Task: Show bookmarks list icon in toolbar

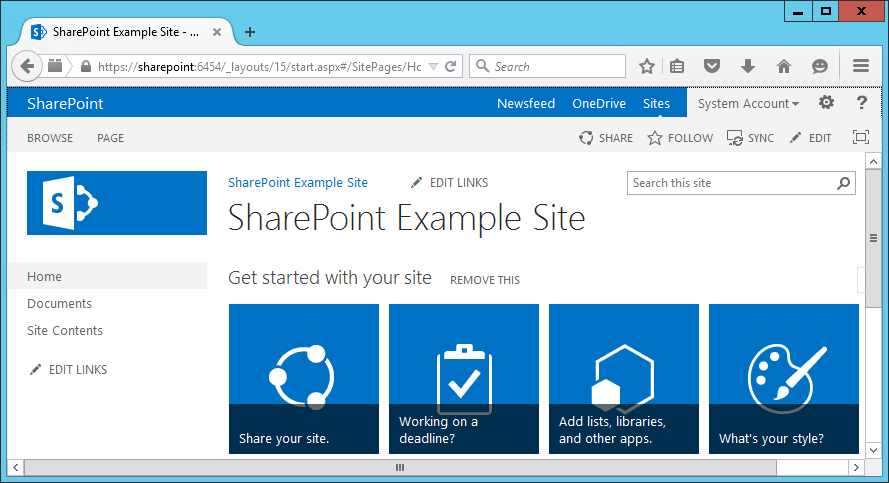Action: (677, 66)
